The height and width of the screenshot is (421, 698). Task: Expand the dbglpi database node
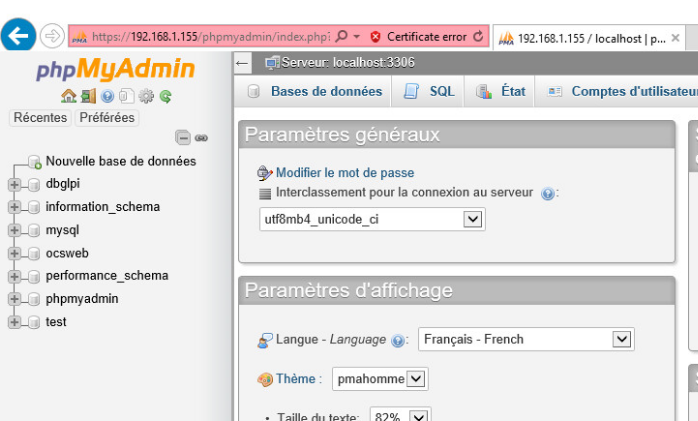(x=14, y=184)
